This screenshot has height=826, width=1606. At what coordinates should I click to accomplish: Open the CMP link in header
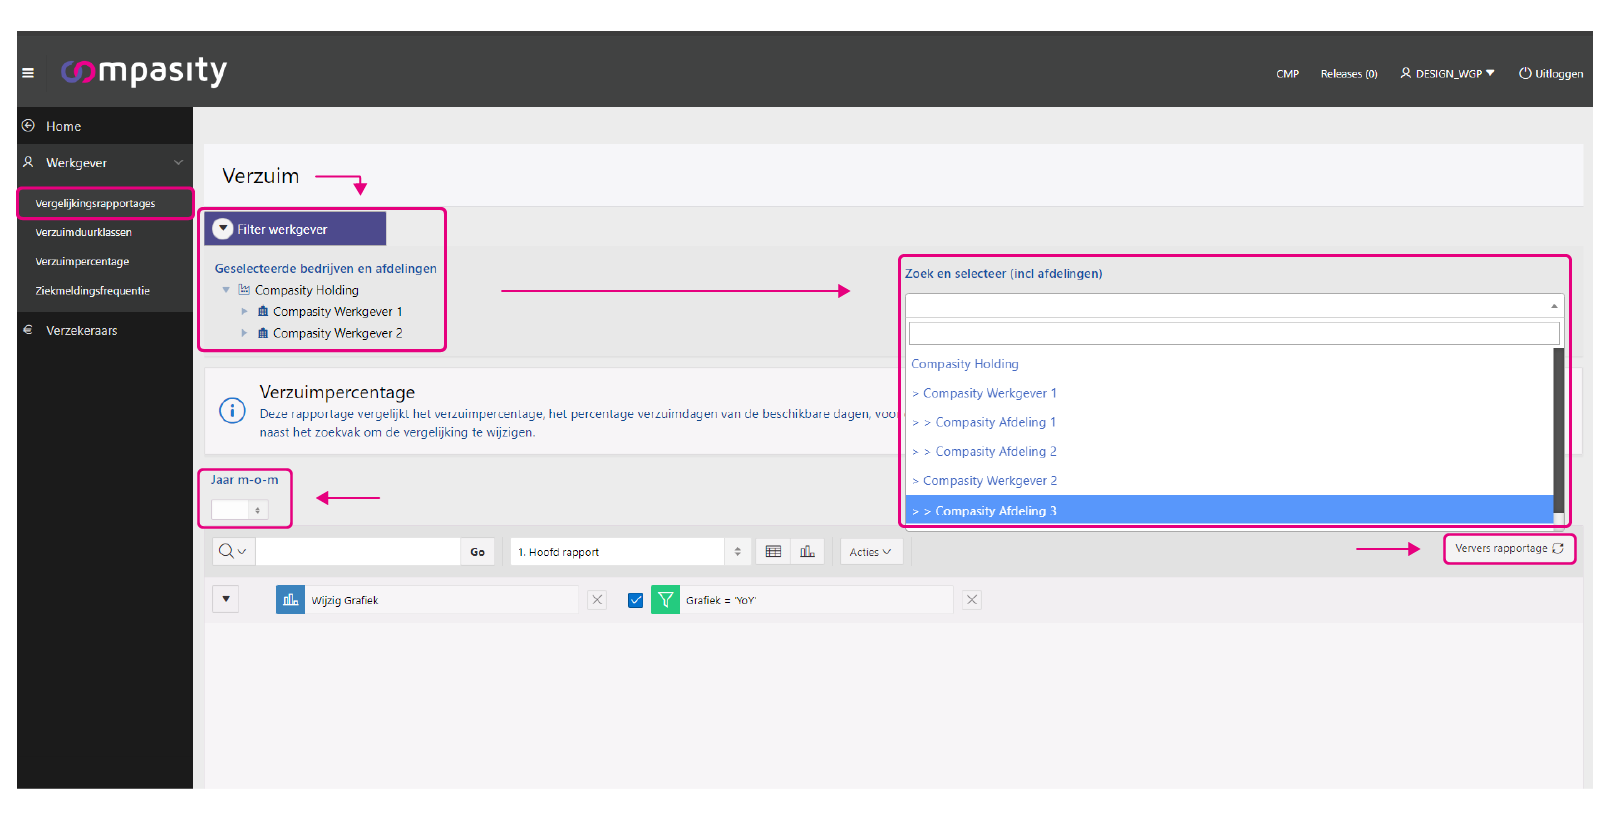pyautogui.click(x=1287, y=74)
